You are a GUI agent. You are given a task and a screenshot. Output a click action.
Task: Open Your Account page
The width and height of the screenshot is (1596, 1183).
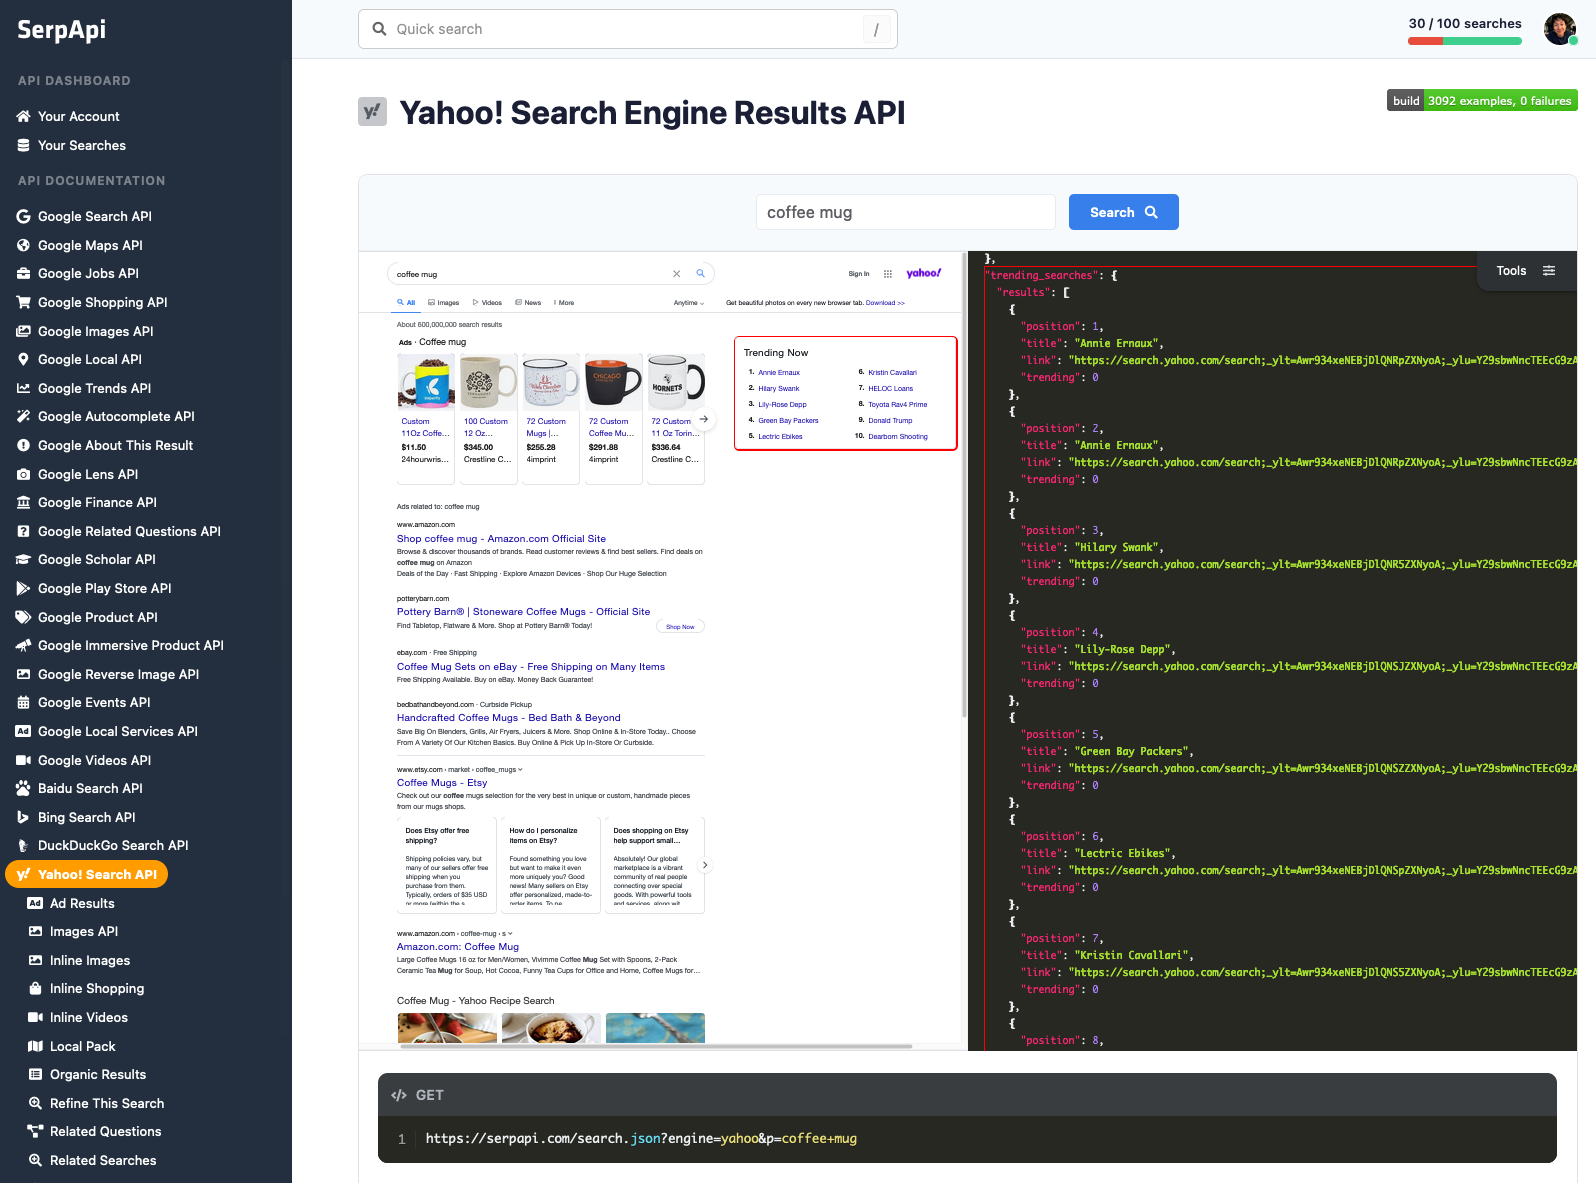click(x=78, y=116)
